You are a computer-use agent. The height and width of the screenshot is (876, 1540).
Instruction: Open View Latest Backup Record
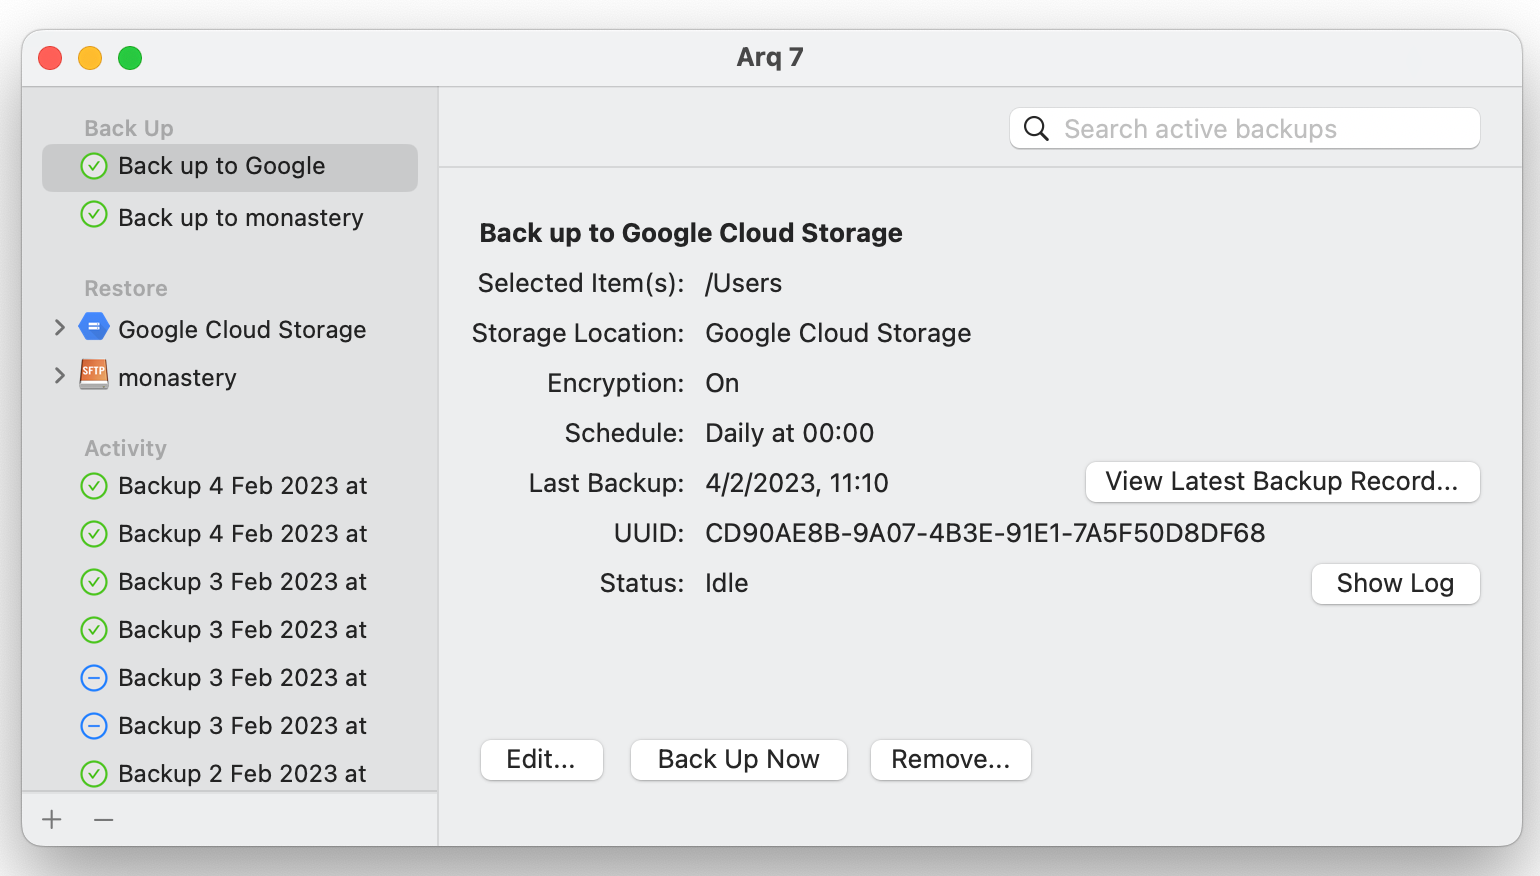pos(1282,482)
